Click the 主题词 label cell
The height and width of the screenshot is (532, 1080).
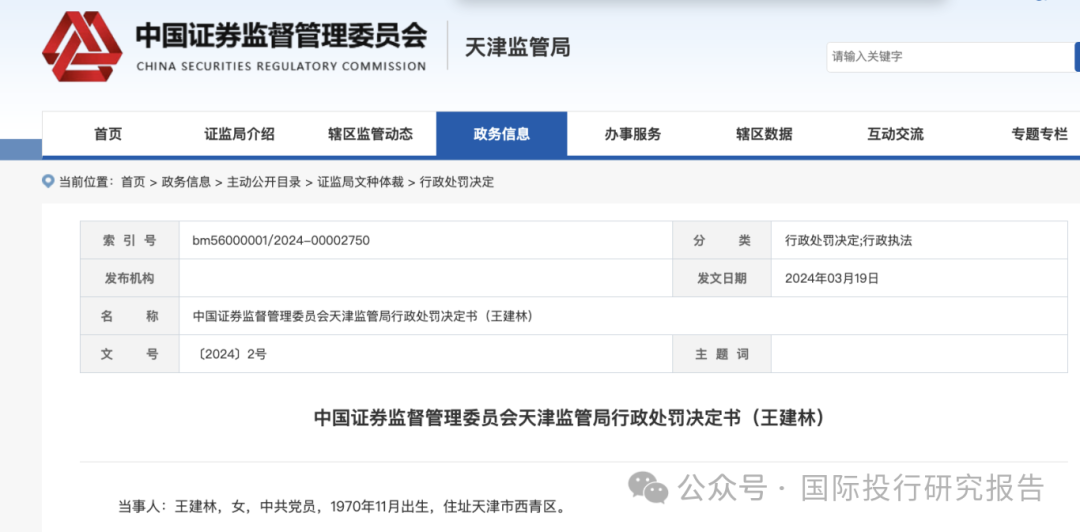pyautogui.click(x=722, y=354)
